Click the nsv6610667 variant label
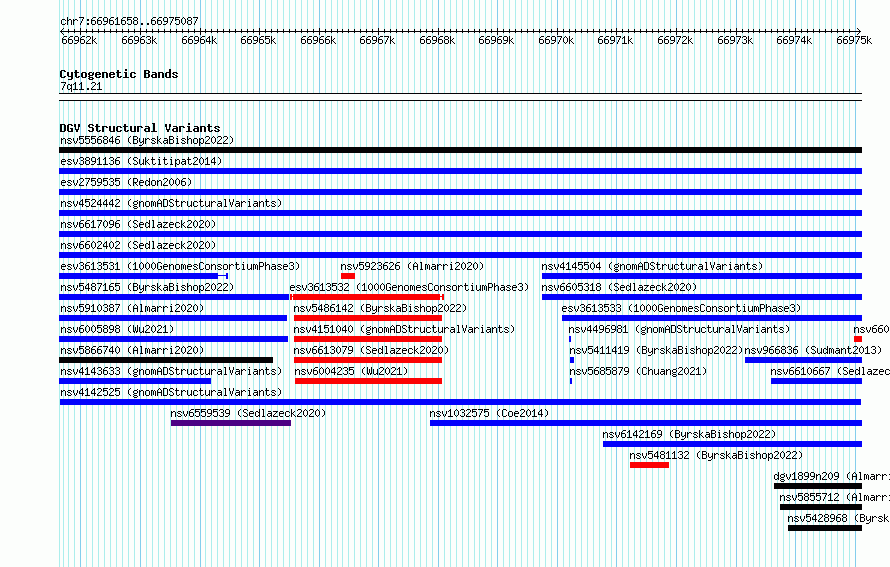The width and height of the screenshot is (890, 567). 830,371
